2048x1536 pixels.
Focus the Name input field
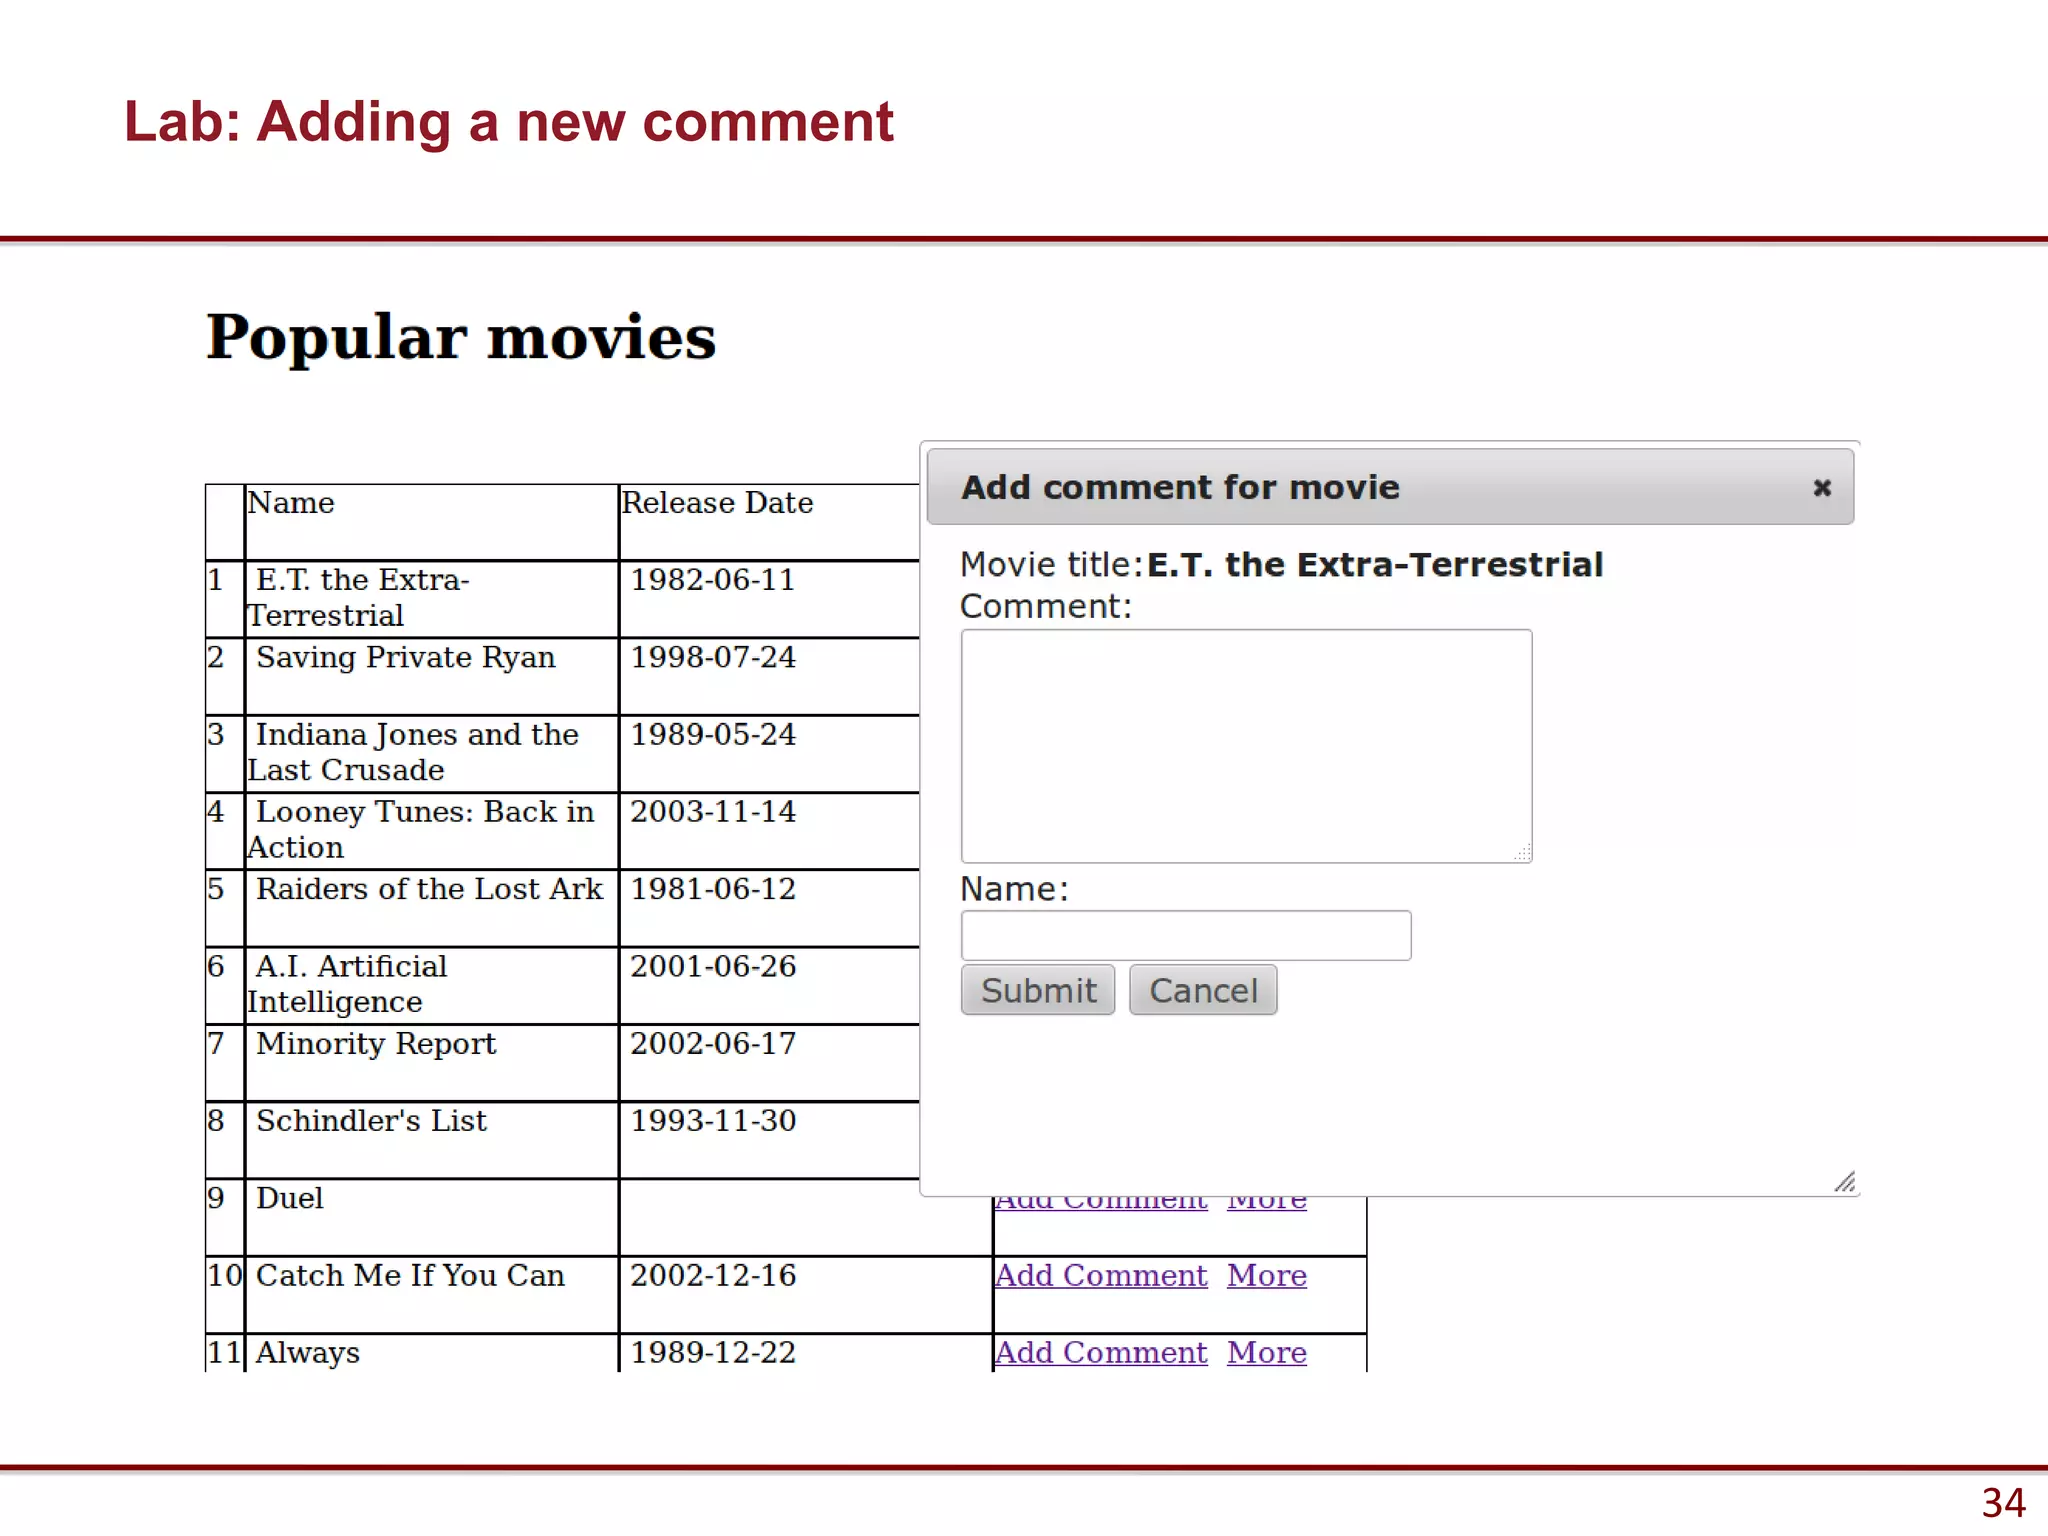pyautogui.click(x=1185, y=936)
